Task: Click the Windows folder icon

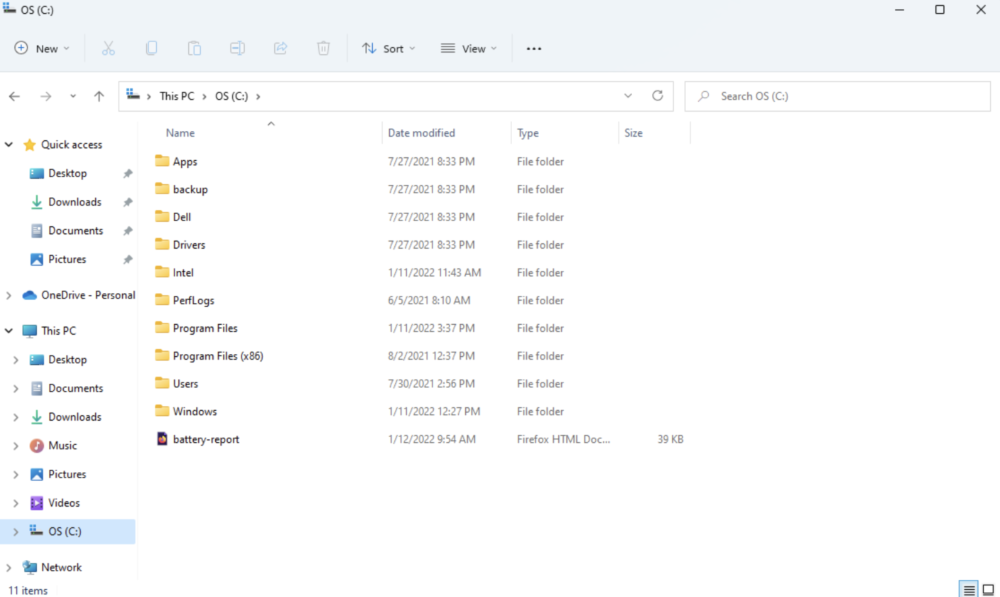Action: 162,411
